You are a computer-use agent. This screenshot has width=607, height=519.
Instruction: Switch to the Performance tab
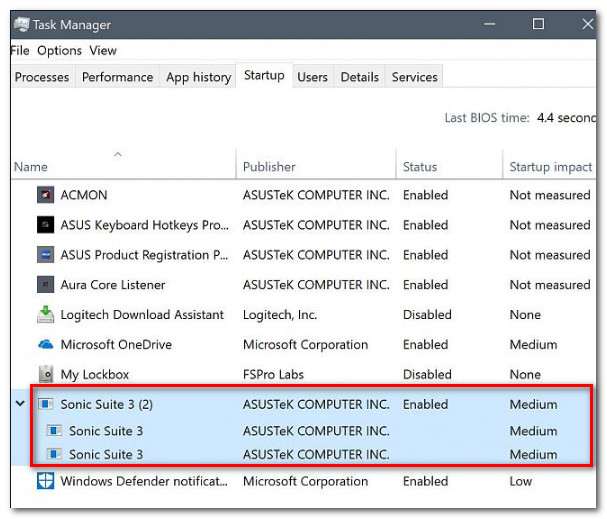pos(117,77)
